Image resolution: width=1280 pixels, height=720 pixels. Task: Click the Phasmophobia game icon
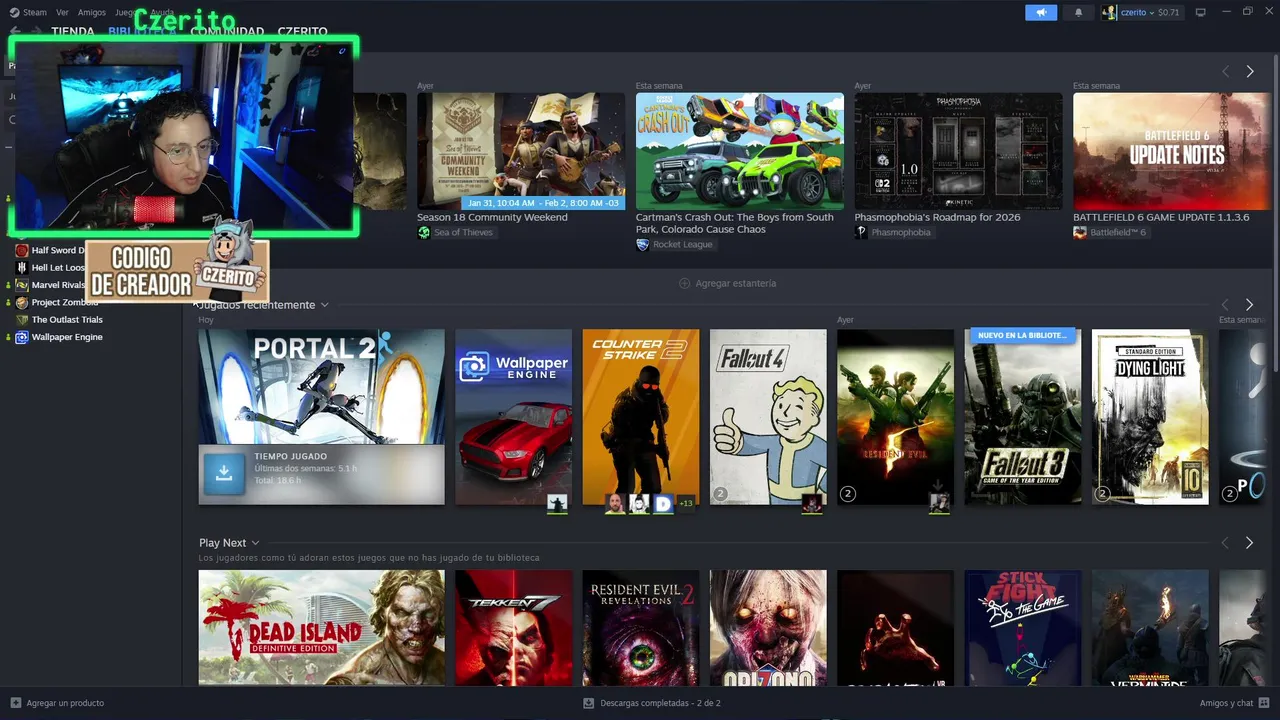click(x=861, y=232)
